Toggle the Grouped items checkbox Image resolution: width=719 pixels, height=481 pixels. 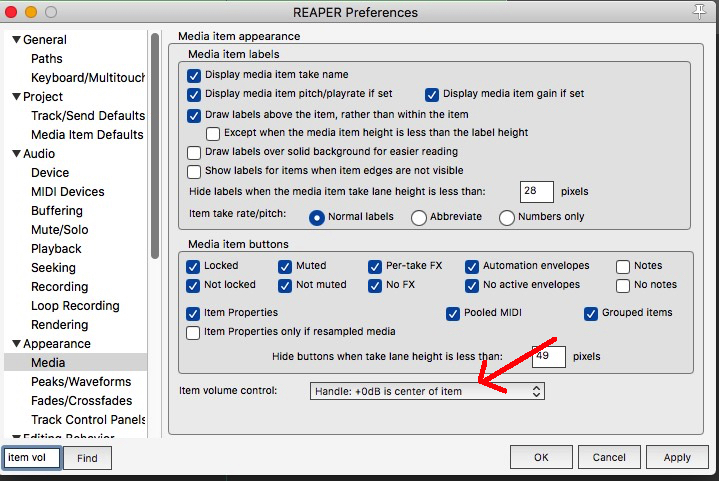(591, 314)
